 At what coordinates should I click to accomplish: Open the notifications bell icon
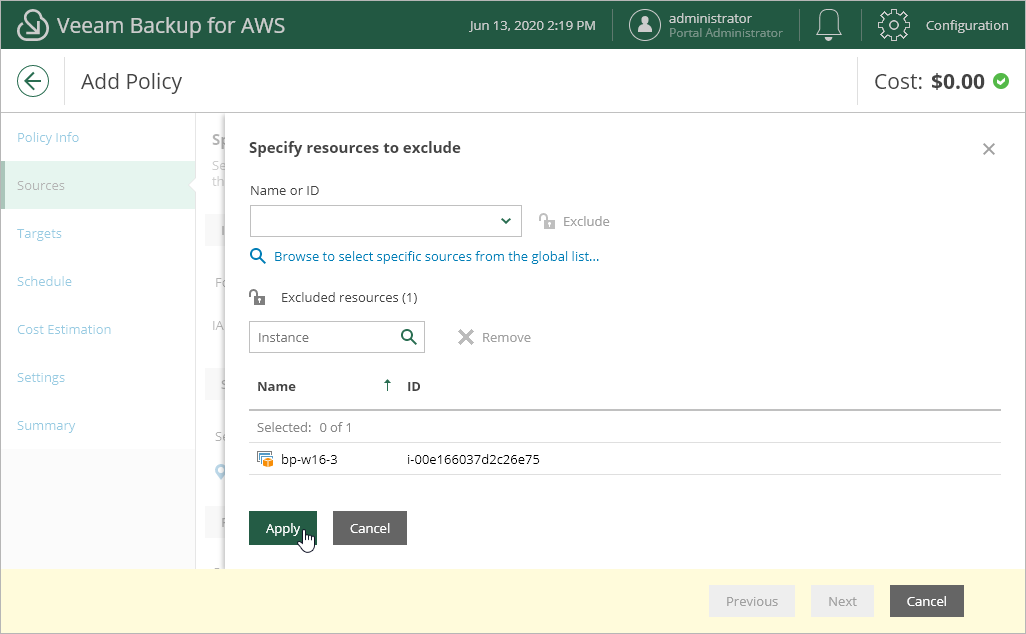pos(828,25)
